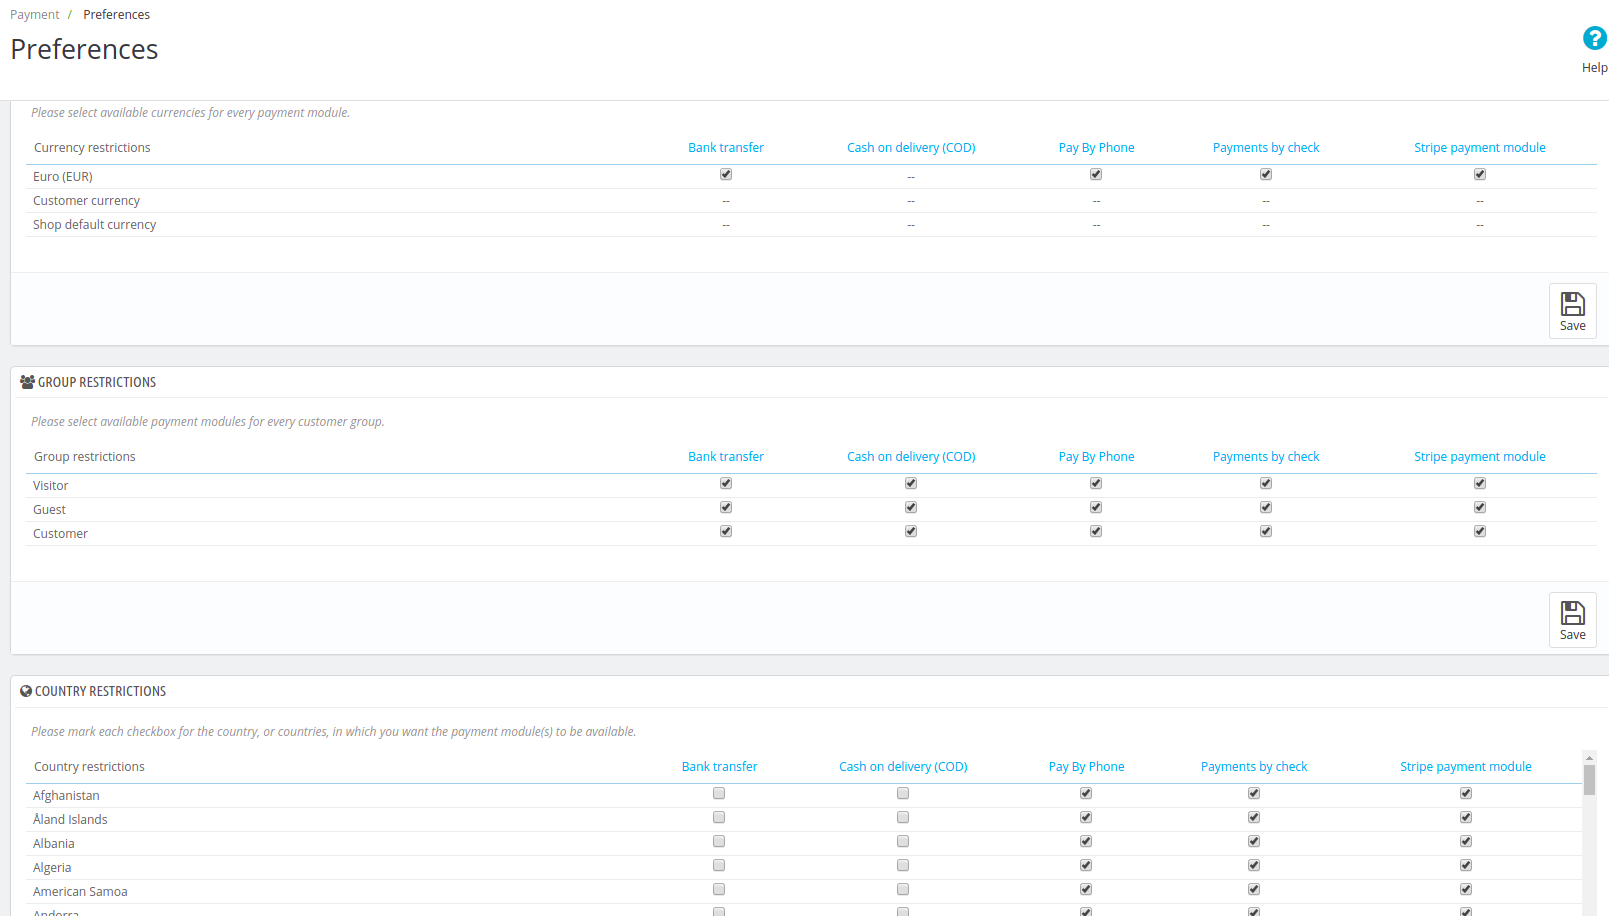The image size is (1609, 916).
Task: Enable Bank transfer for Afghanistan
Action: tap(719, 793)
